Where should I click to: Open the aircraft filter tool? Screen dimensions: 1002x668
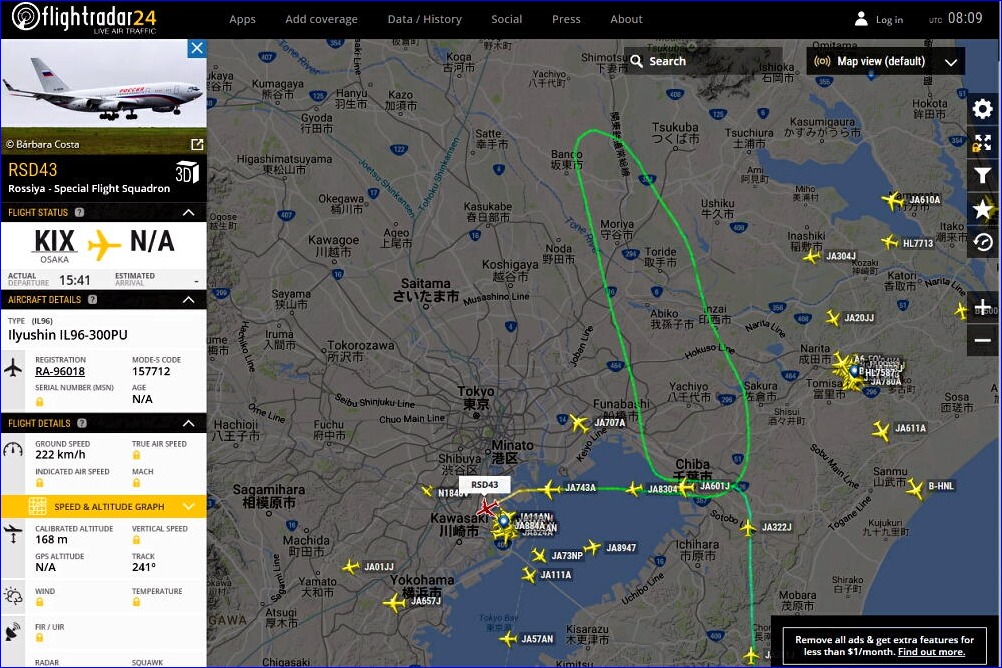[982, 175]
